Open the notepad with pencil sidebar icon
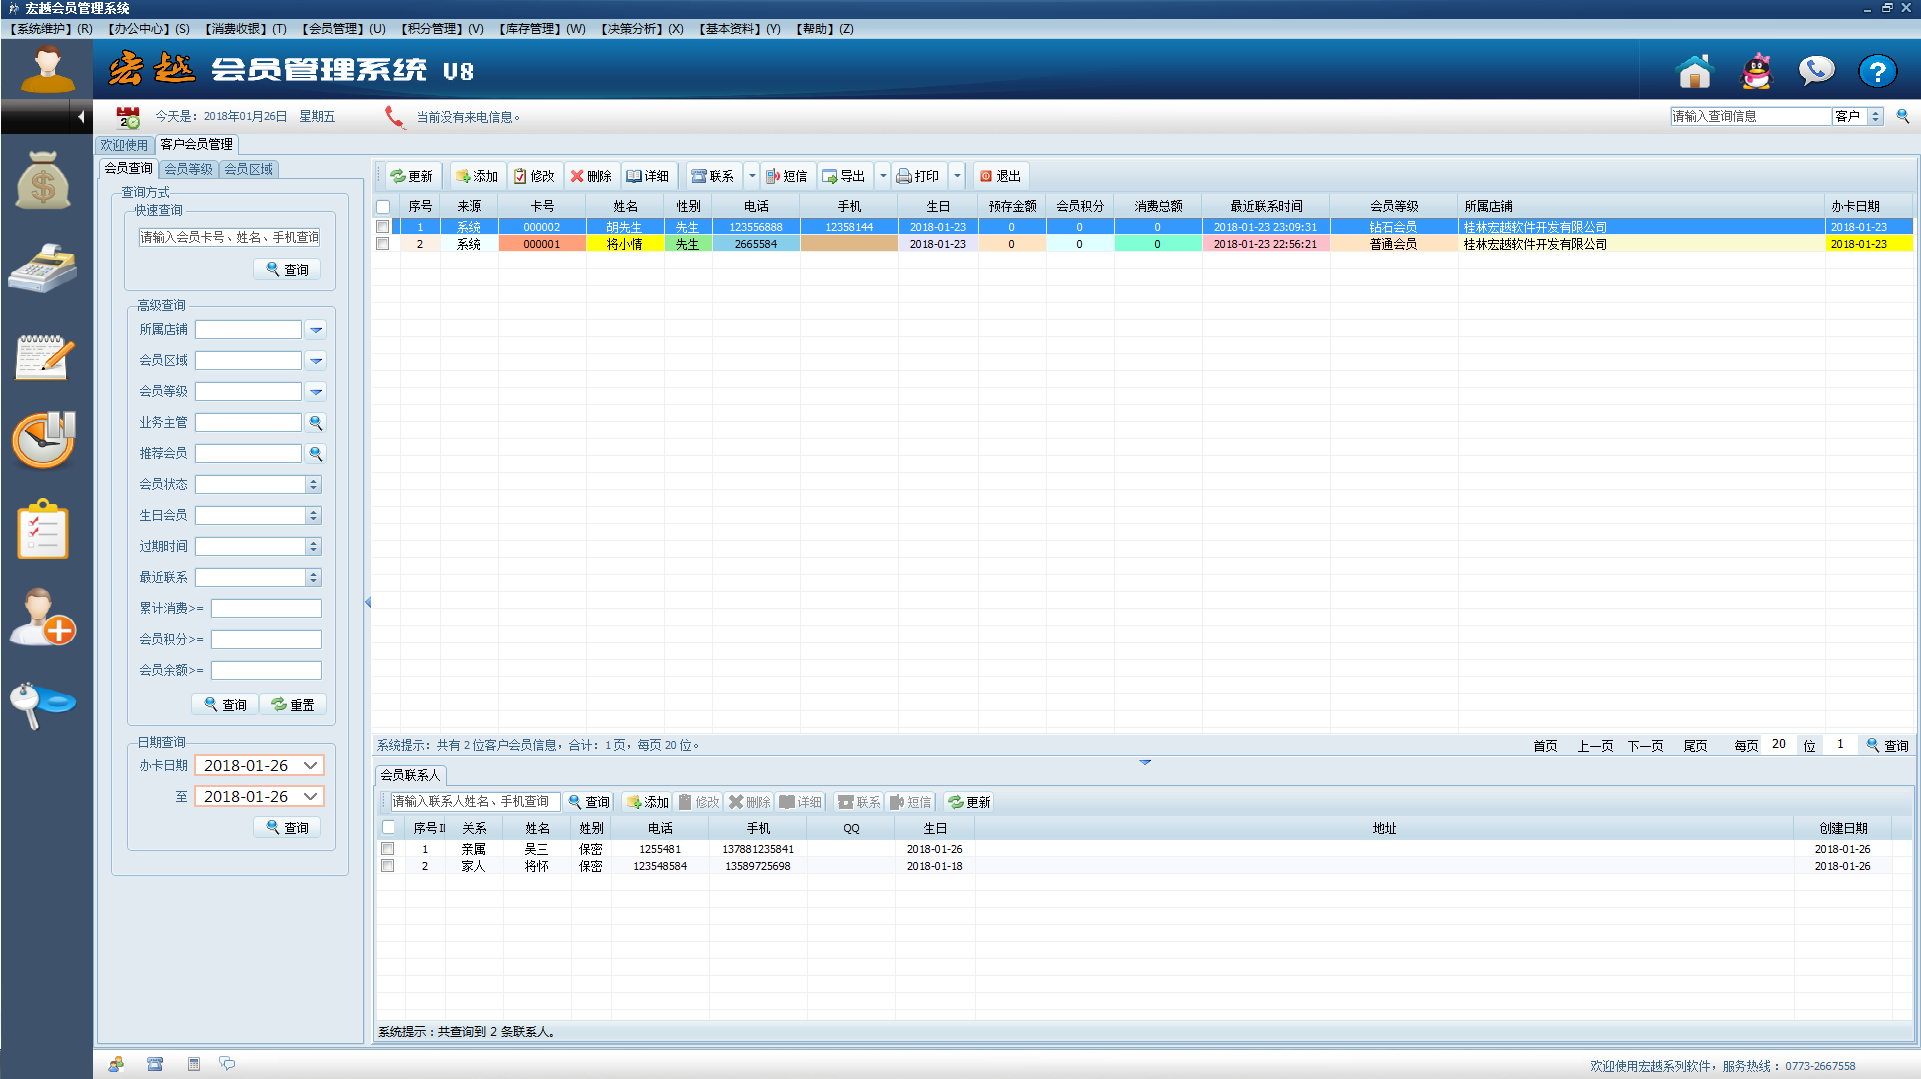This screenshot has height=1079, width=1921. click(43, 357)
